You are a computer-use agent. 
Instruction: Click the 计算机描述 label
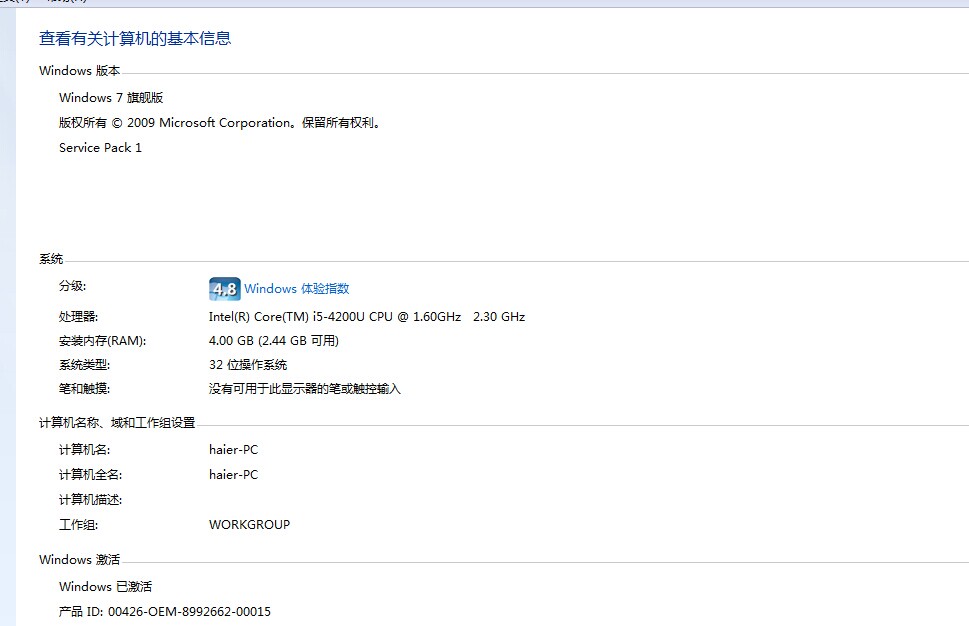coord(90,500)
